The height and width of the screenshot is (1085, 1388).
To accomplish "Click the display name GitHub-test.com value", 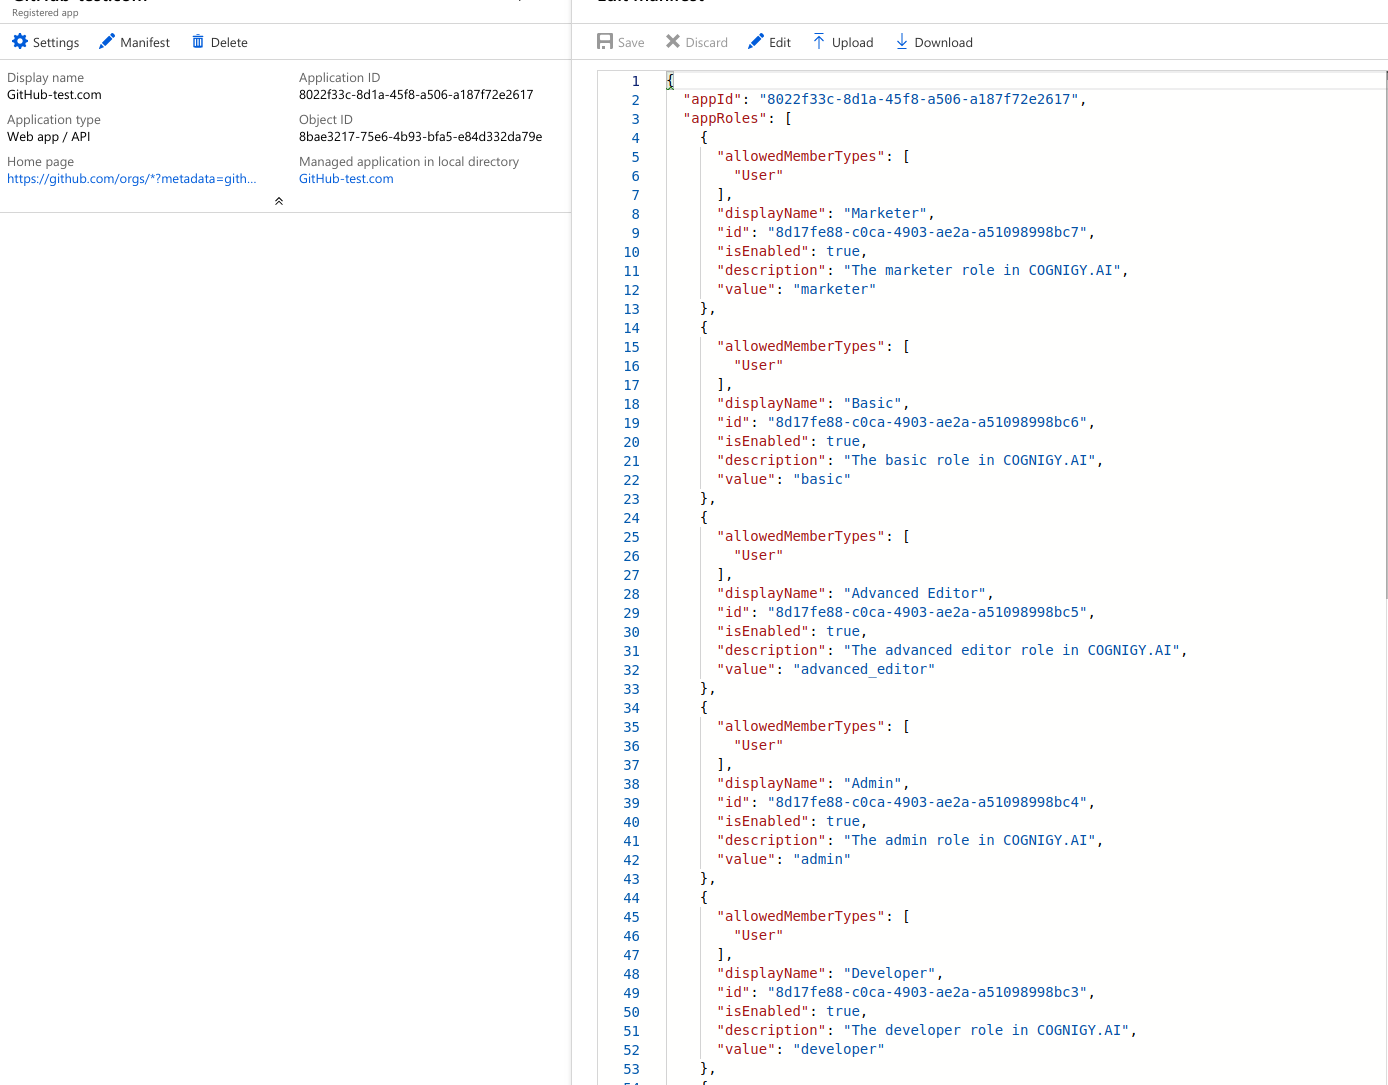I will click(x=54, y=95).
